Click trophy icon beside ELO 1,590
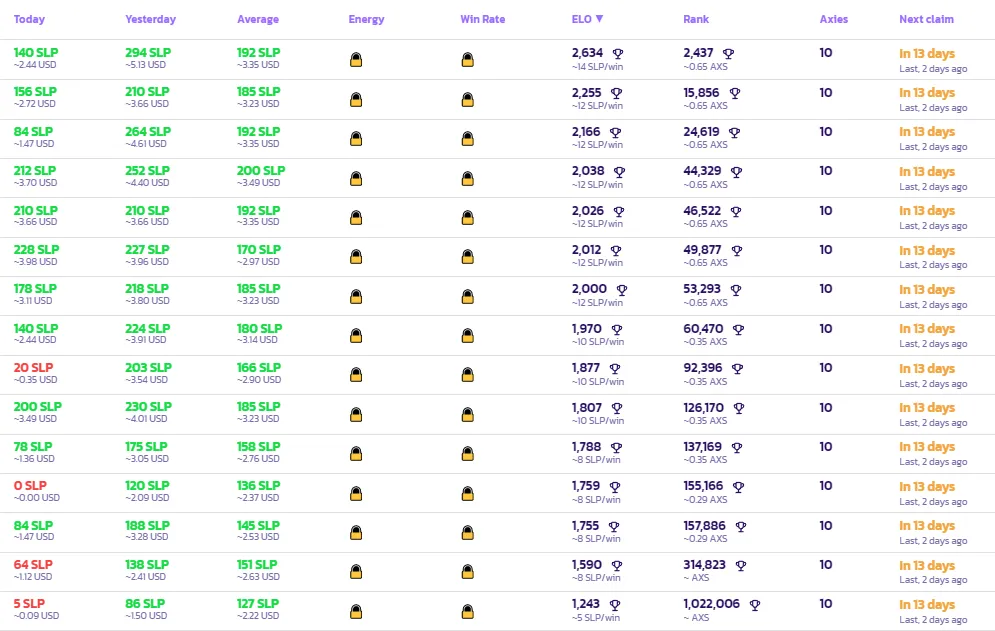Image resolution: width=995 pixels, height=631 pixels. pyautogui.click(x=617, y=566)
